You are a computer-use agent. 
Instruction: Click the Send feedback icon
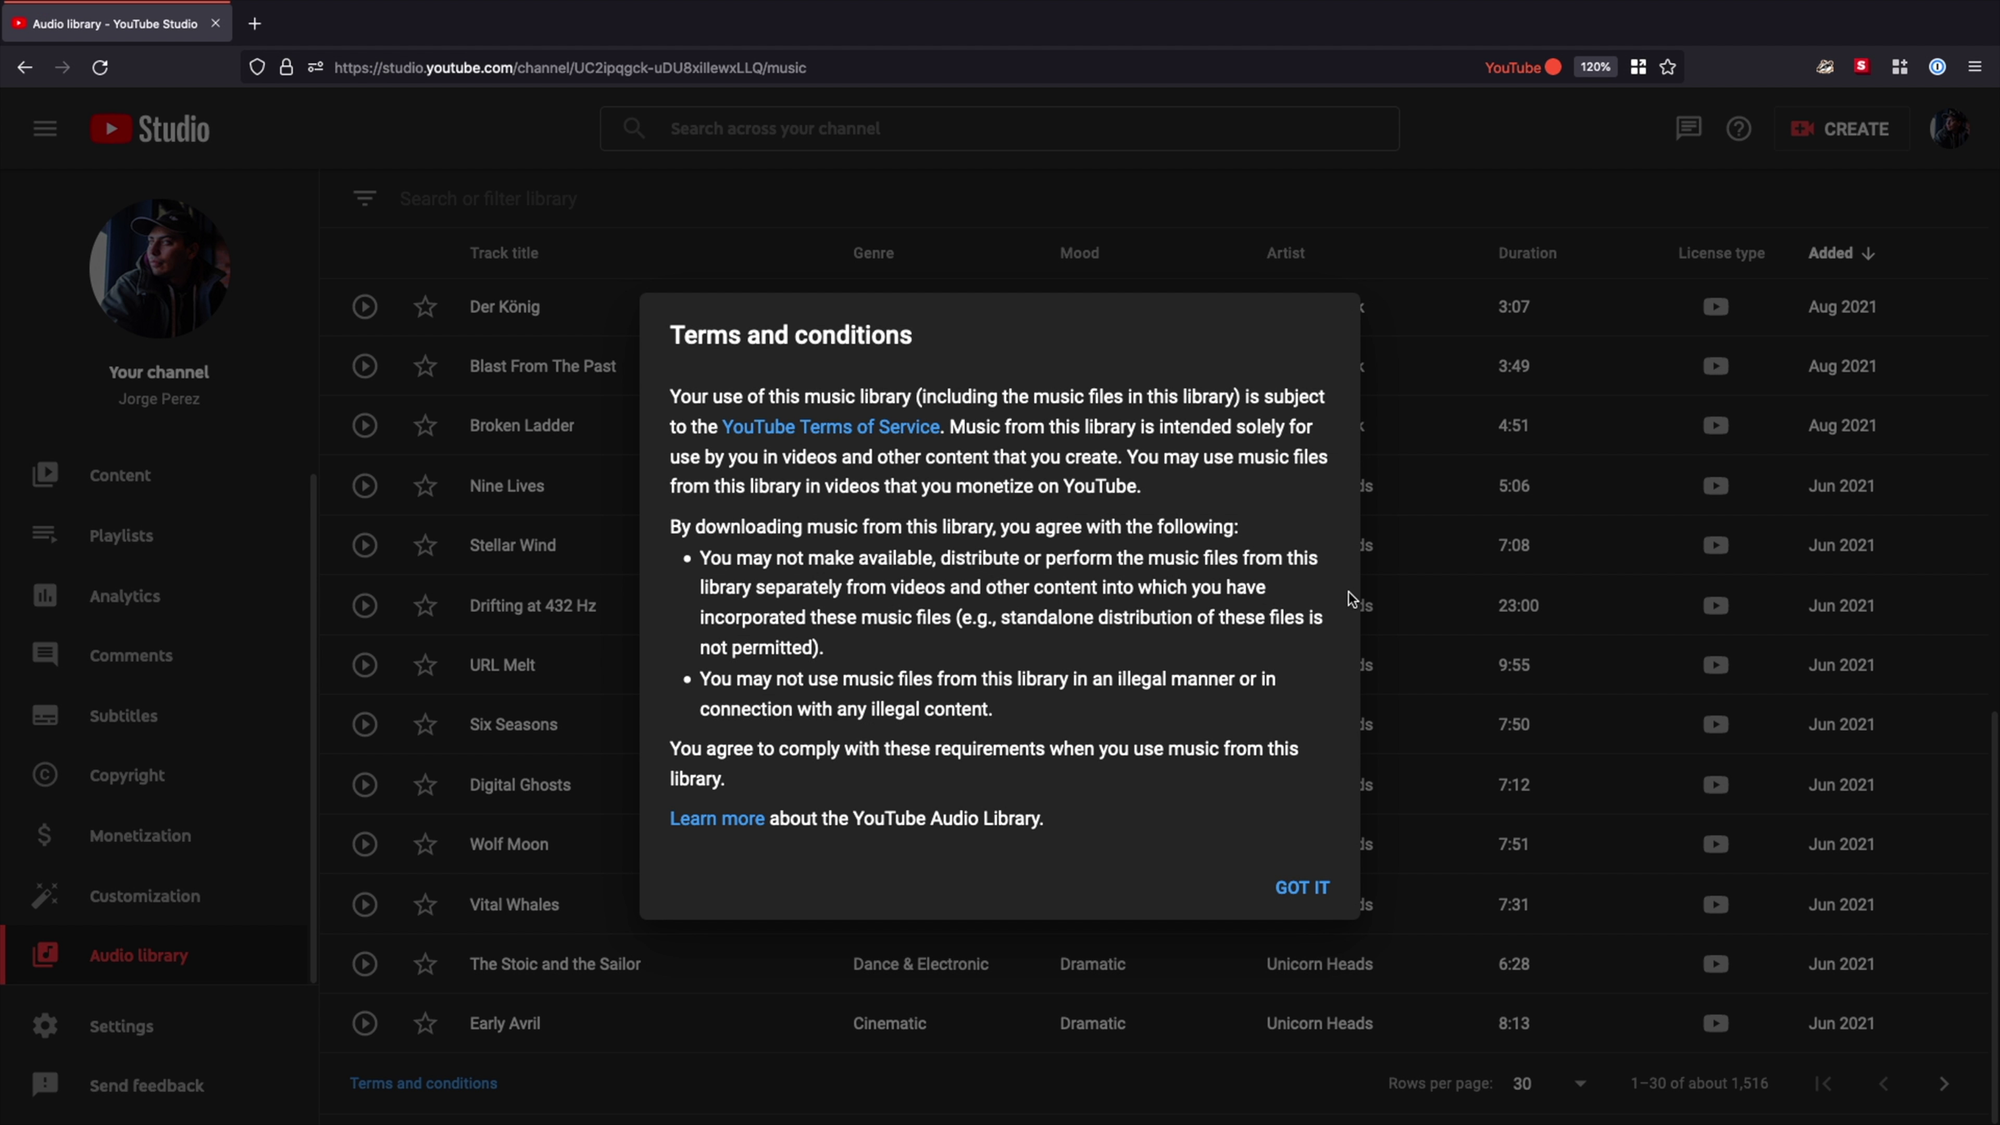tap(45, 1085)
